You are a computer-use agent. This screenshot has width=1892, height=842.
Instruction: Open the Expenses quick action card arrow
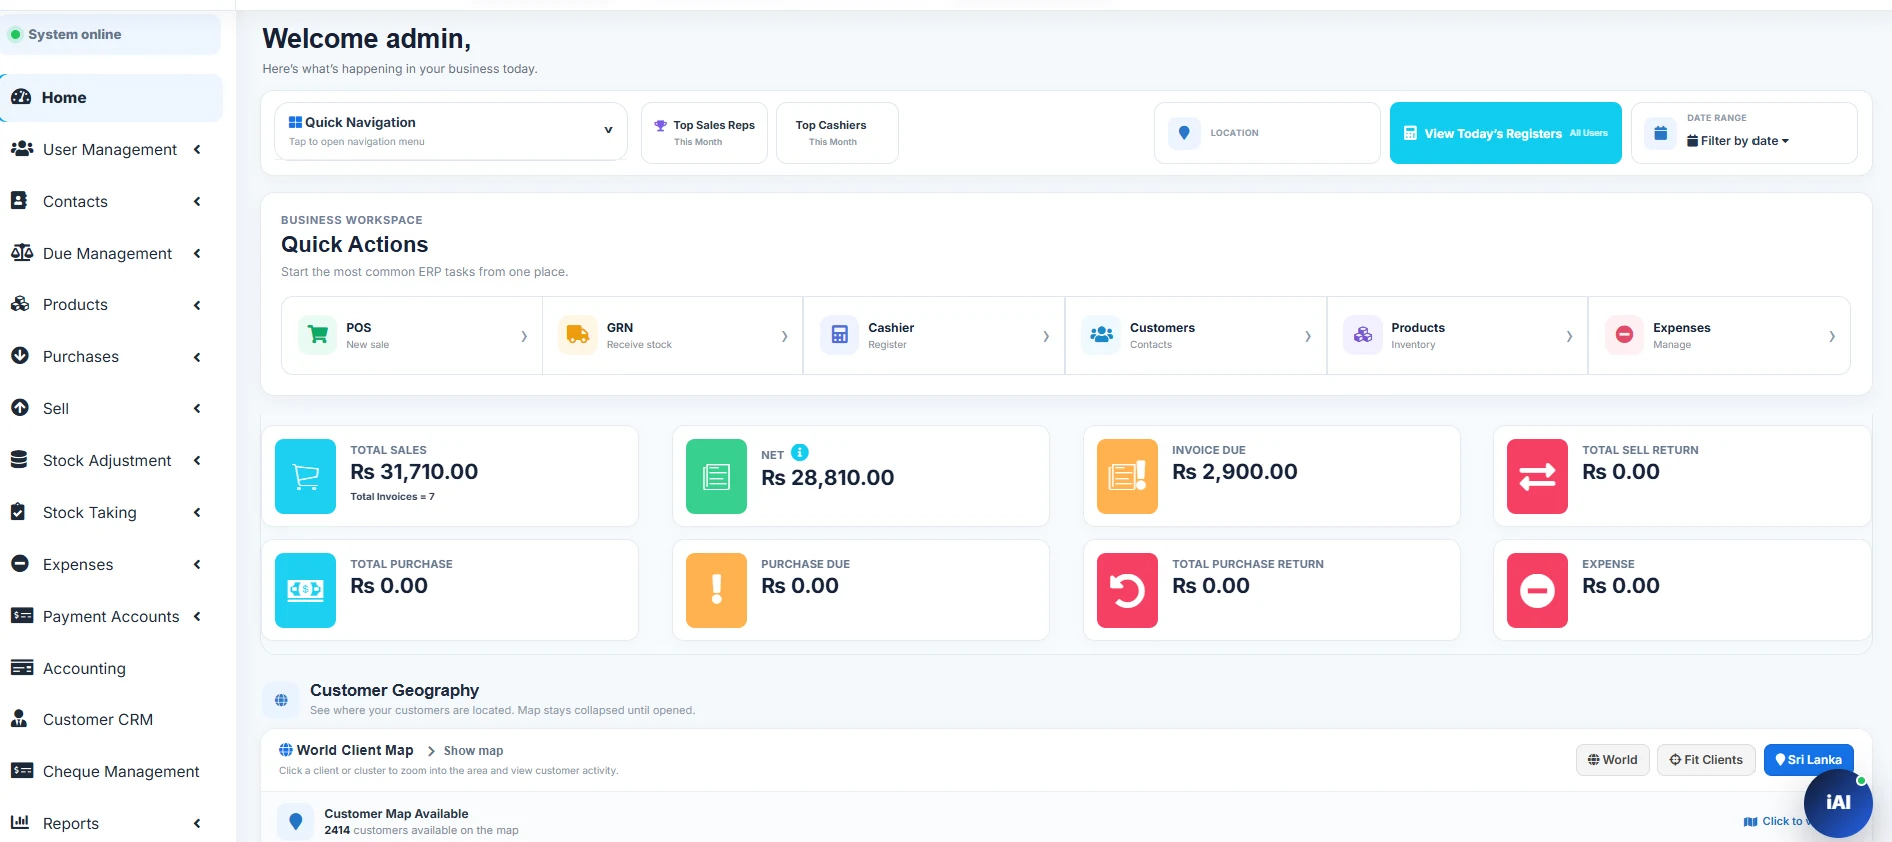coord(1831,336)
